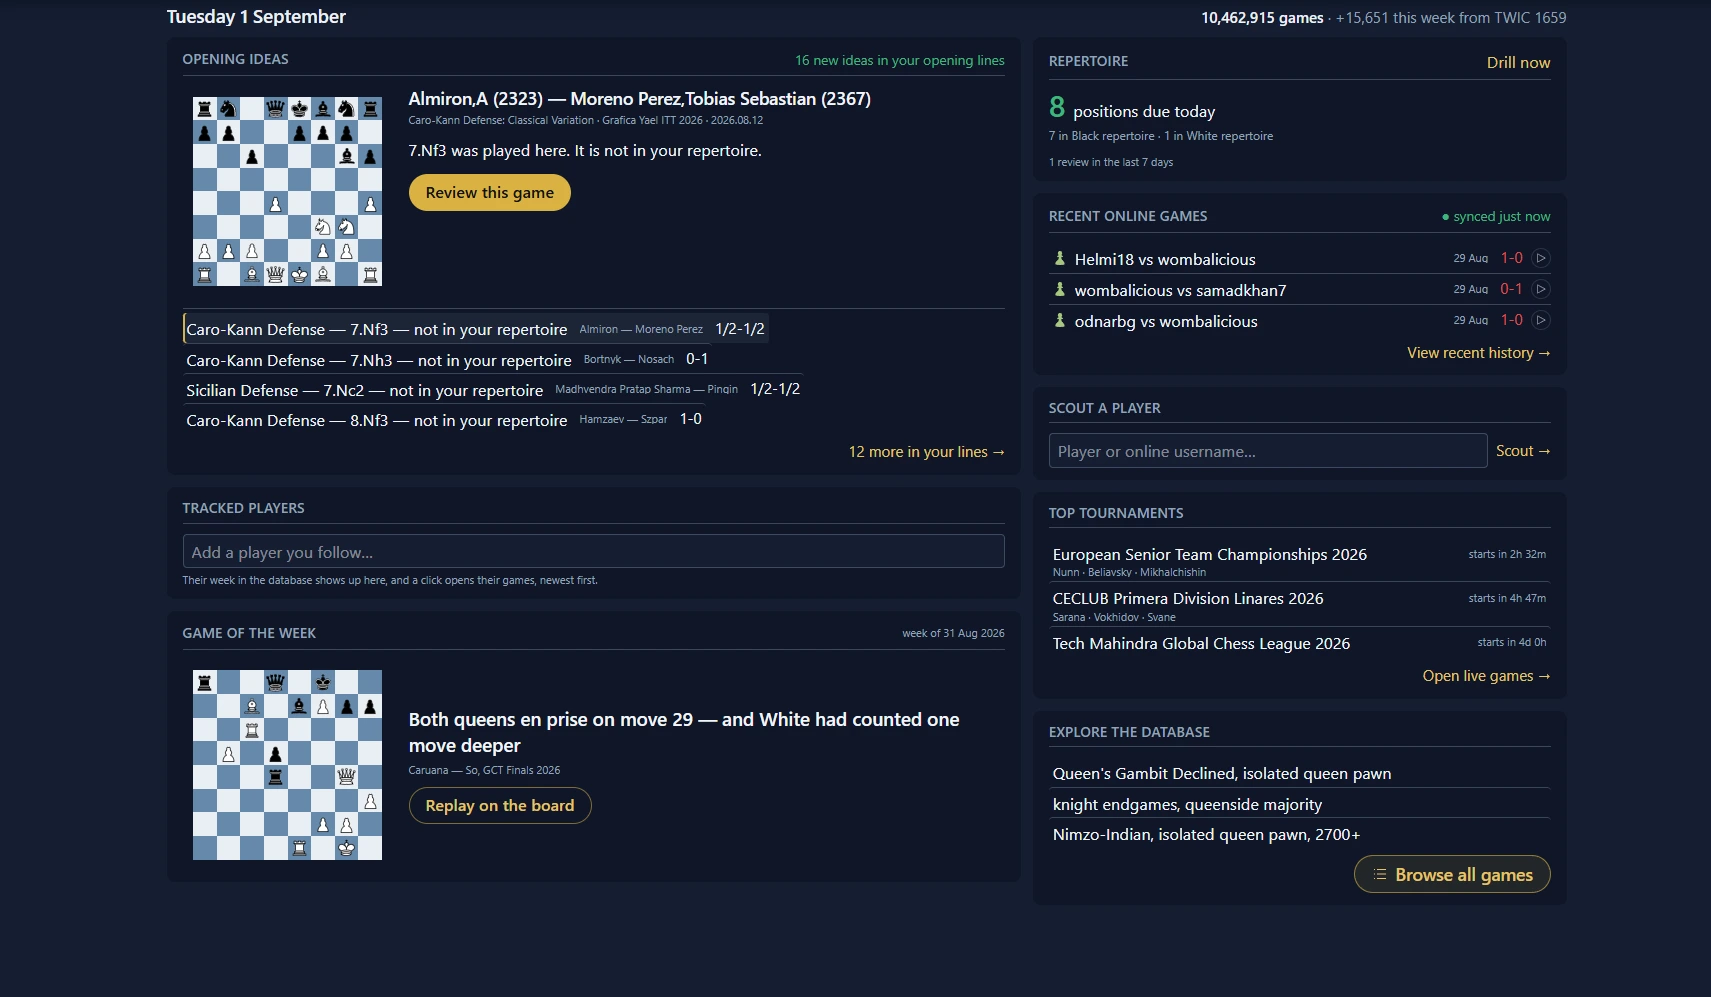Click Caruana — So, GCT Finals 2026 caption
Image resolution: width=1711 pixels, height=997 pixels.
[x=484, y=770]
